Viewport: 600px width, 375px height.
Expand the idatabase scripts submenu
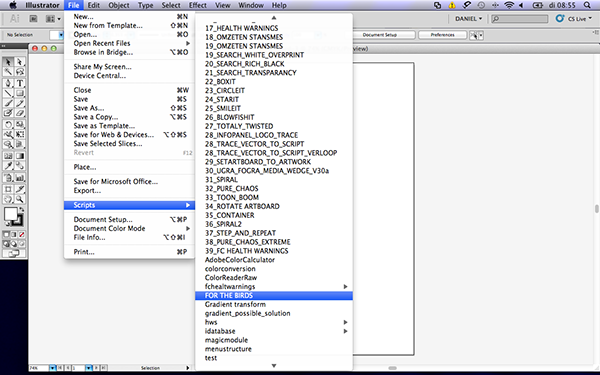point(345,331)
